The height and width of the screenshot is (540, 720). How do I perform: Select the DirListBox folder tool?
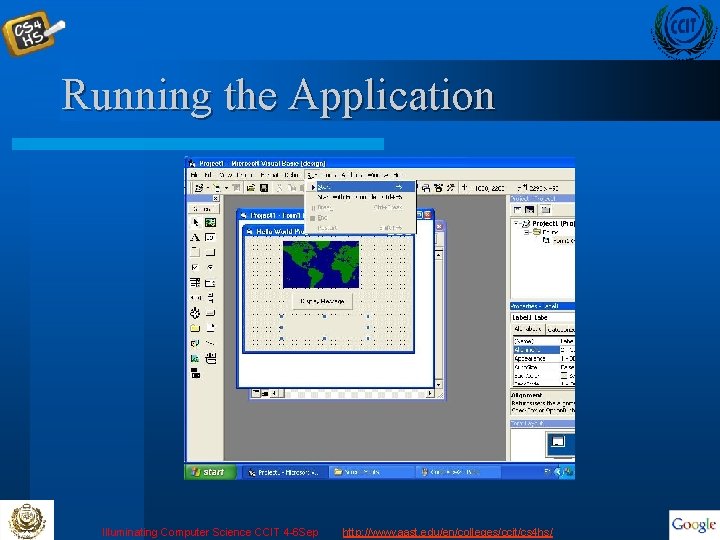pos(195,328)
